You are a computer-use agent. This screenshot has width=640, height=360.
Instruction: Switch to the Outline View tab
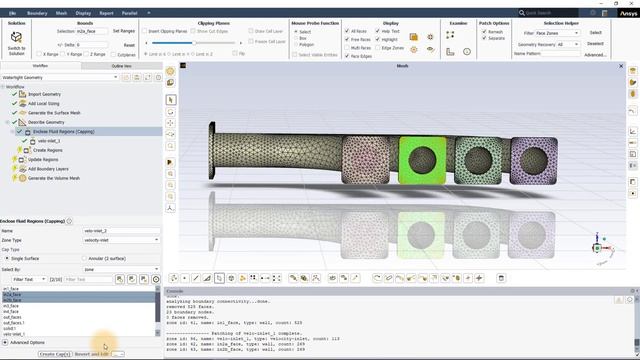pyautogui.click(x=122, y=66)
